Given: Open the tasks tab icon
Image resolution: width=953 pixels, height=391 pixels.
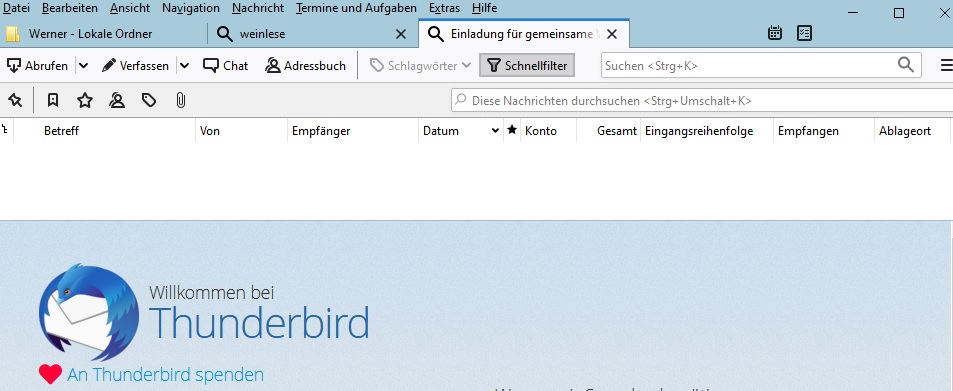Looking at the screenshot, I should [x=805, y=33].
